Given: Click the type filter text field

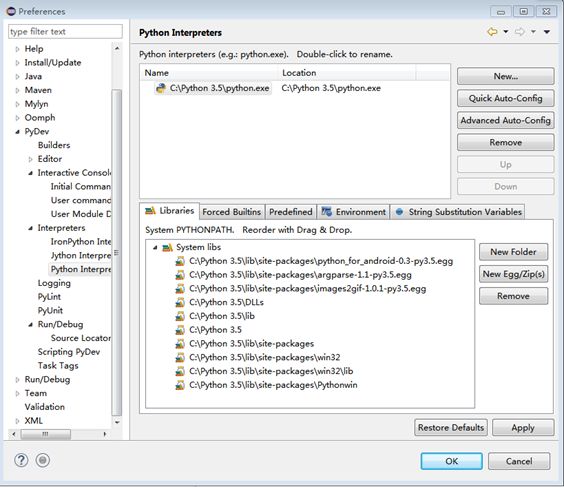Looking at the screenshot, I should (x=65, y=32).
